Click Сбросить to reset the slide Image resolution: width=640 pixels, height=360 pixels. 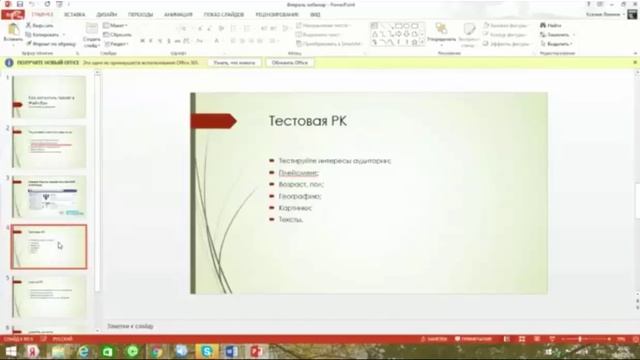[118, 35]
